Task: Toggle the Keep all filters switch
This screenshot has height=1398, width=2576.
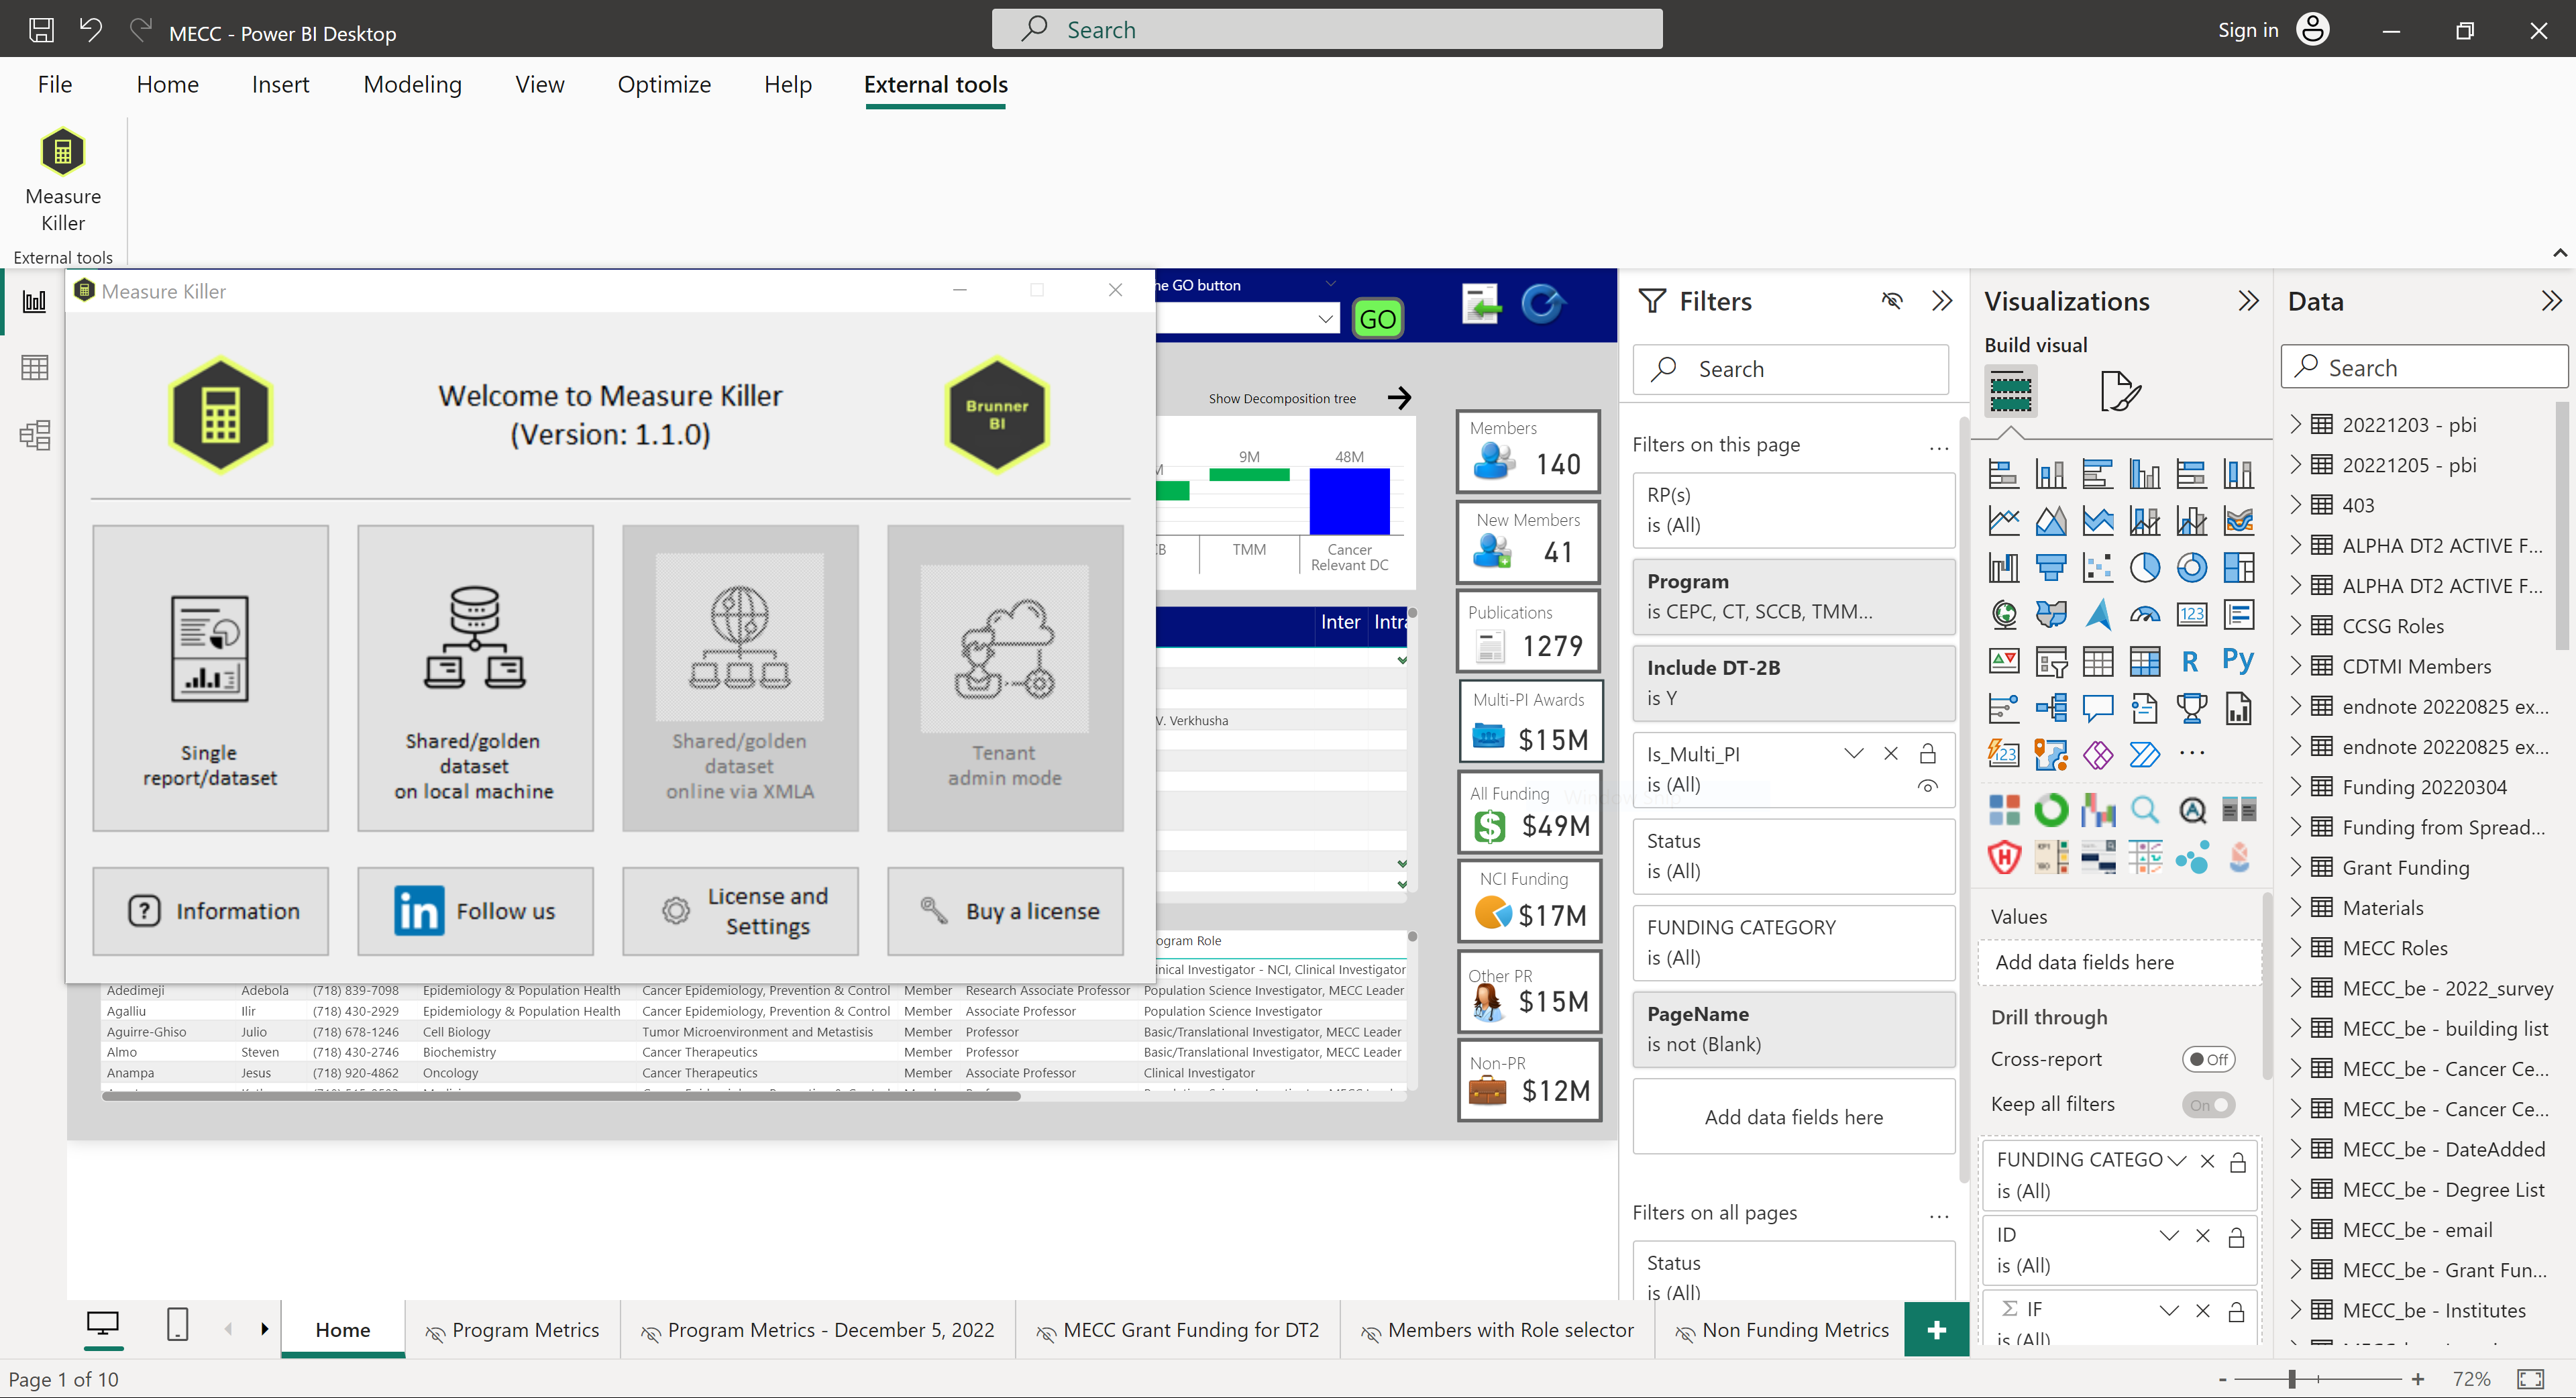Action: [2209, 1104]
